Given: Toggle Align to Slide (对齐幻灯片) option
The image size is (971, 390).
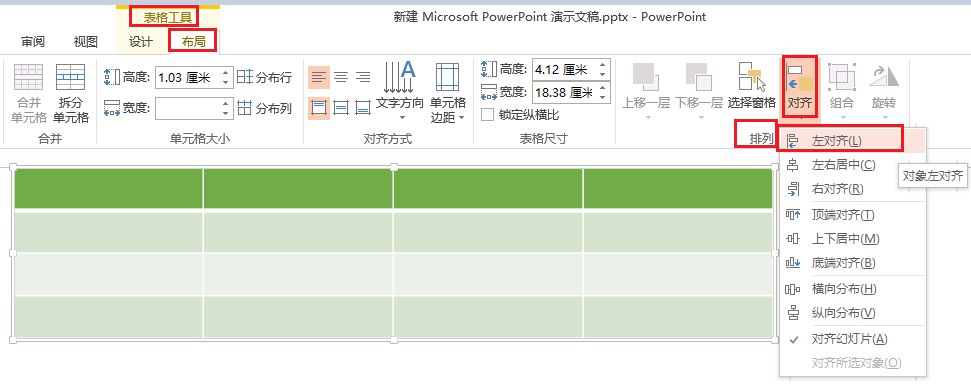Looking at the screenshot, I should [853, 339].
